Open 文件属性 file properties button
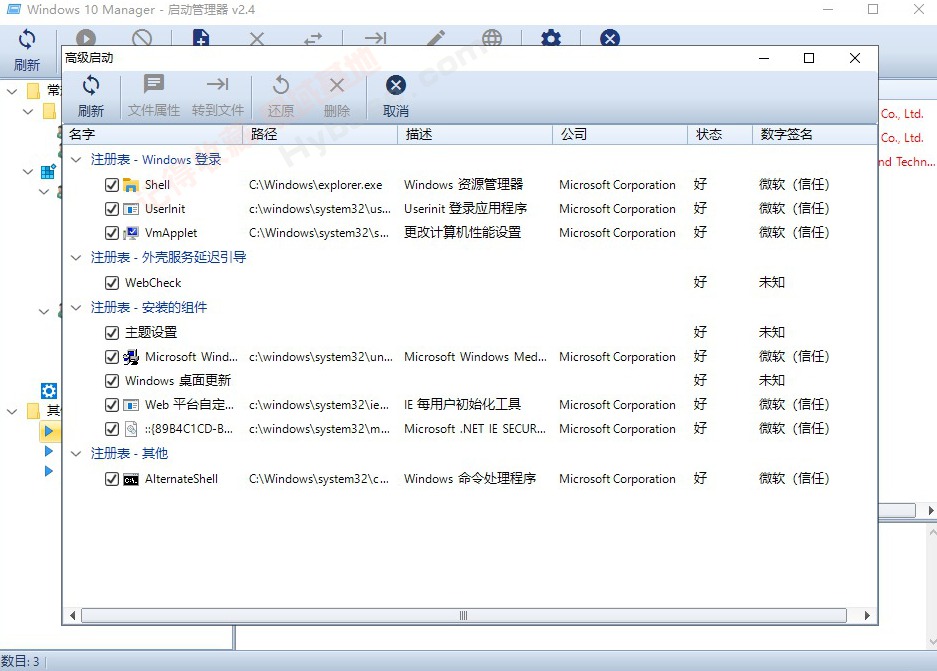Screen dimensions: 937x671 pyautogui.click(x=154, y=96)
